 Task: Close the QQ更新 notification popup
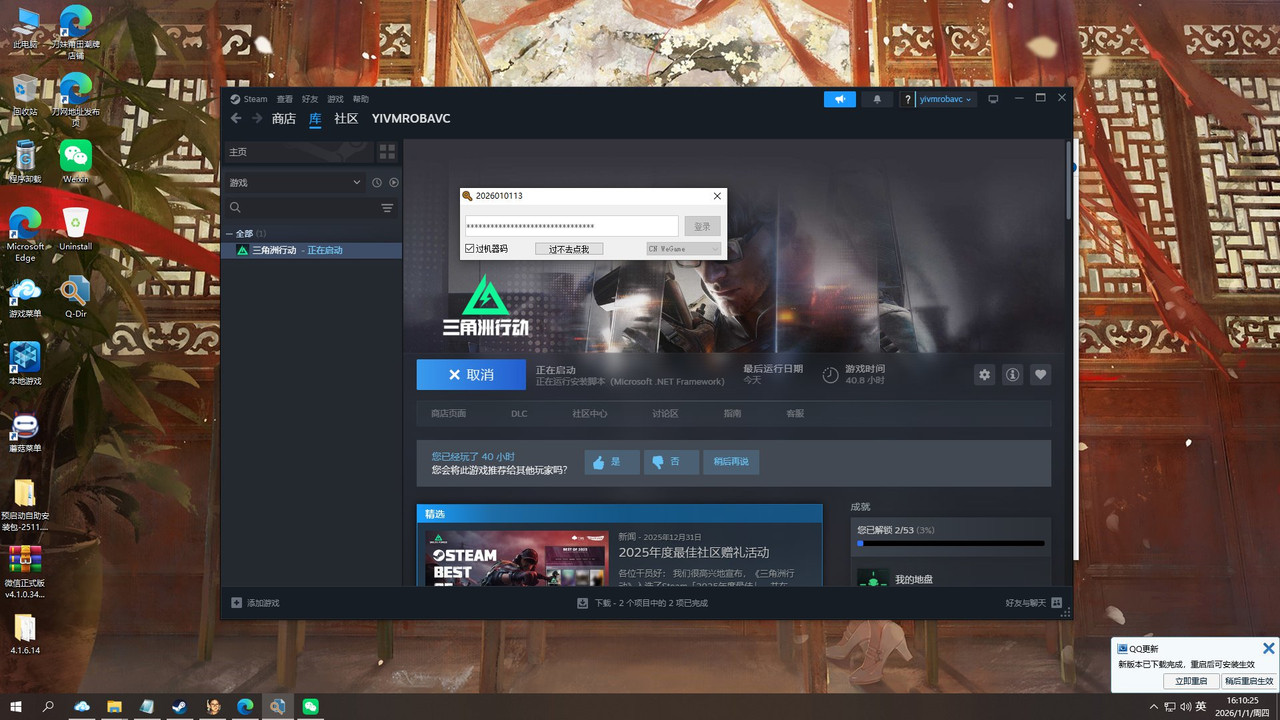tap(1268, 648)
